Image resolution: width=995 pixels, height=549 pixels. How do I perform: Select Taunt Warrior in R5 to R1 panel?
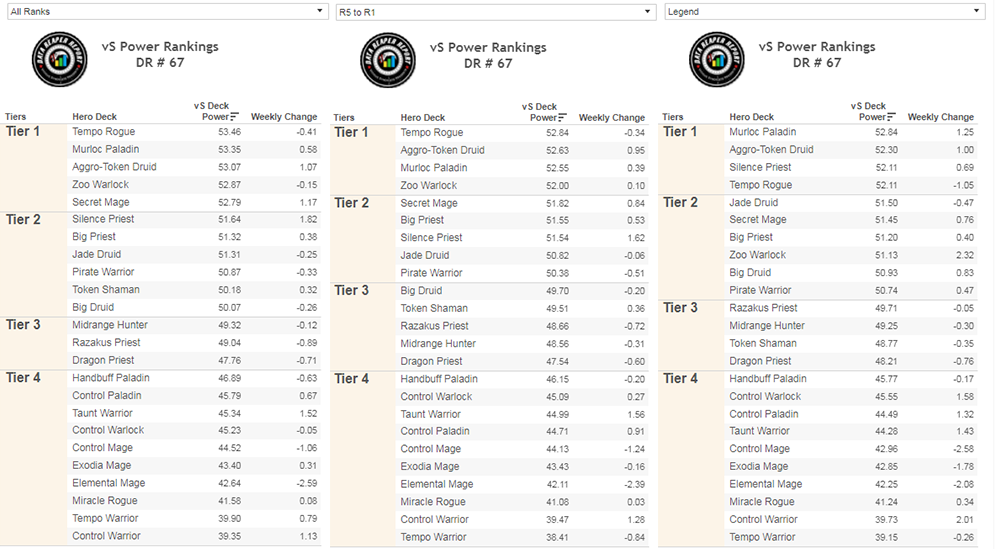click(430, 414)
